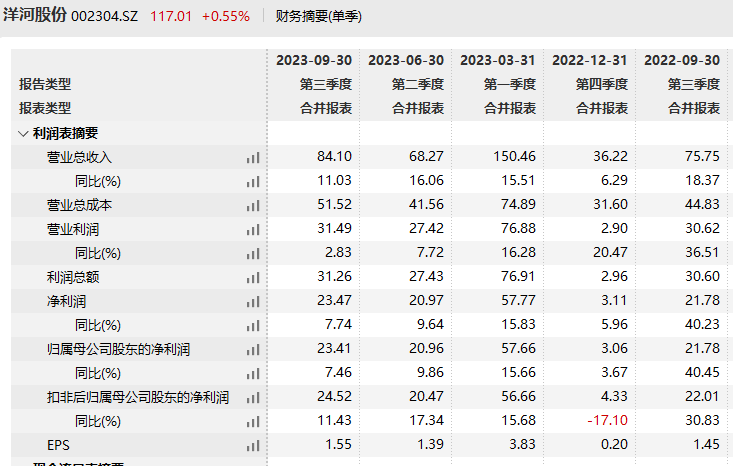Open chart icon for 同比(%) below 营业利润
733x466 pixels.
point(253,254)
